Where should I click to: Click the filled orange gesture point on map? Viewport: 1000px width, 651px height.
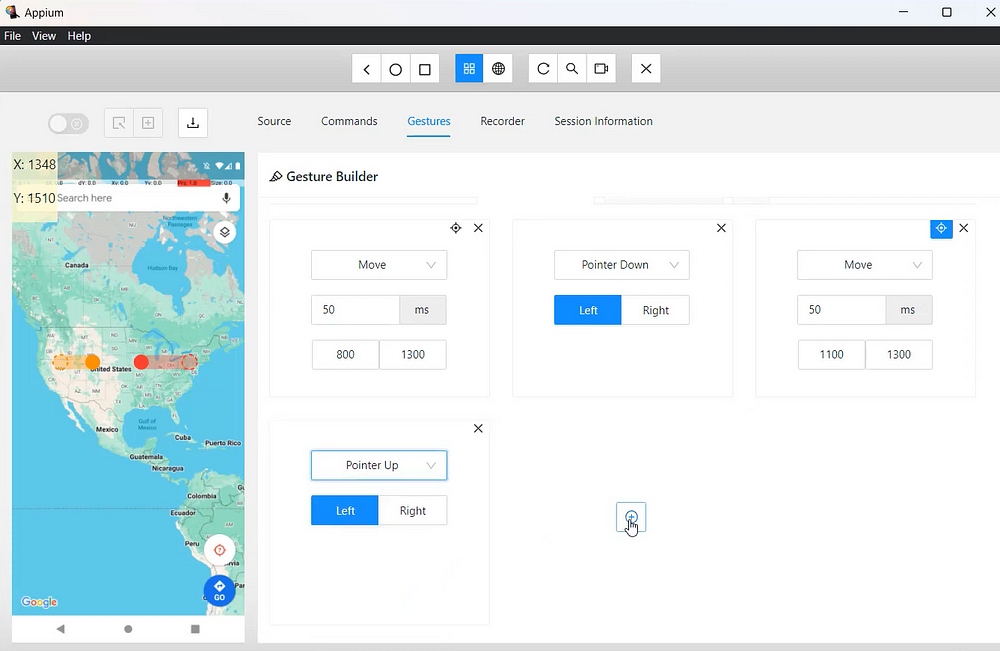(92, 362)
